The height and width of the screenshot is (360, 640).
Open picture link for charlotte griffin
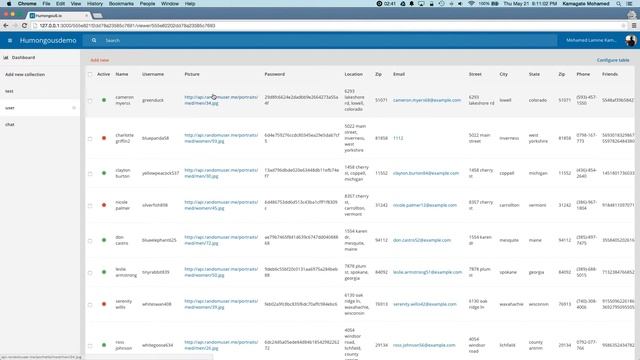[221, 138]
